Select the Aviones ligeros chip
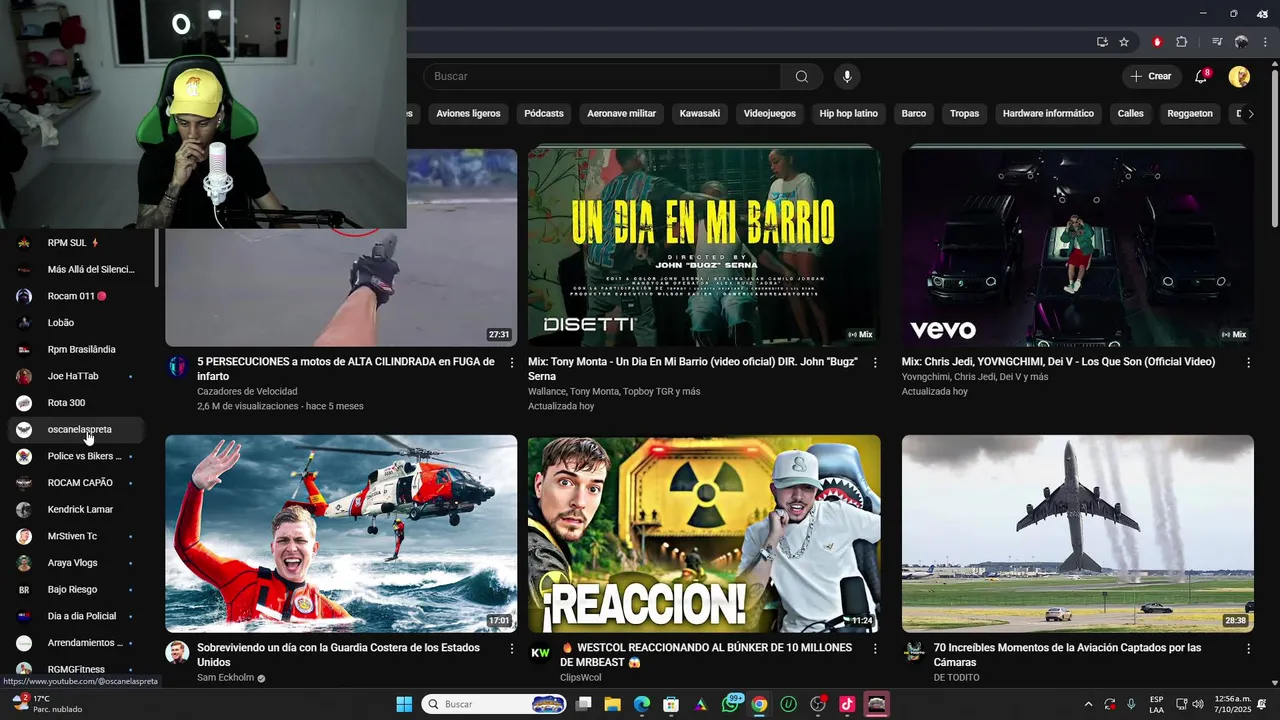This screenshot has height=720, width=1280. (x=468, y=114)
